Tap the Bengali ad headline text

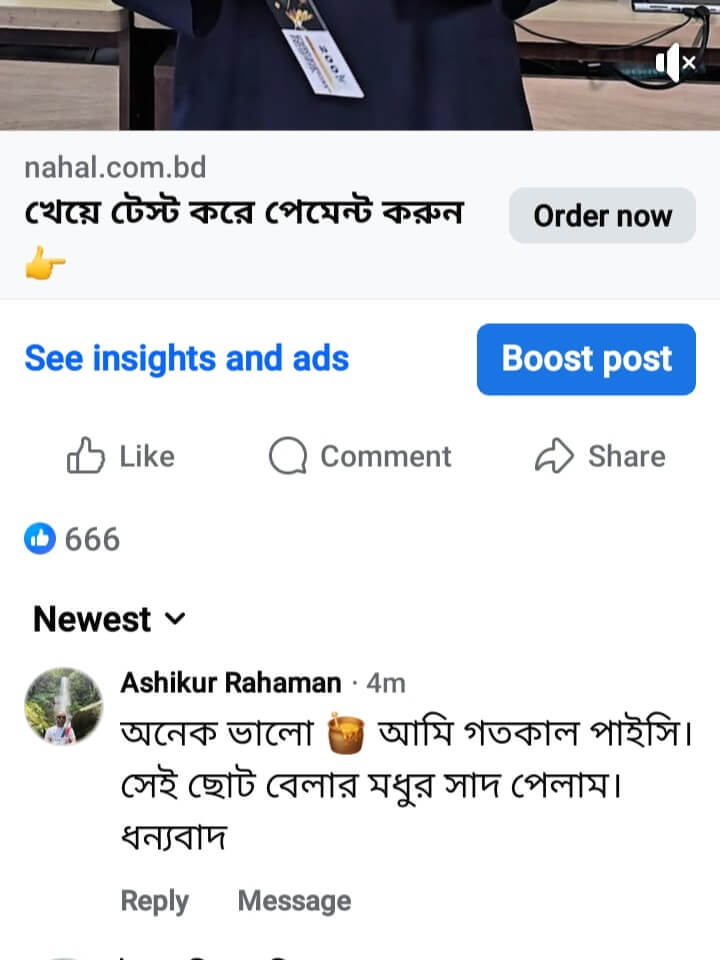coord(244,214)
